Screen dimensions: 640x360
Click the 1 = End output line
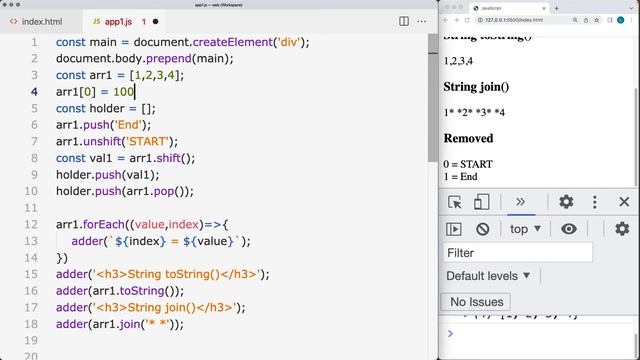[460, 177]
